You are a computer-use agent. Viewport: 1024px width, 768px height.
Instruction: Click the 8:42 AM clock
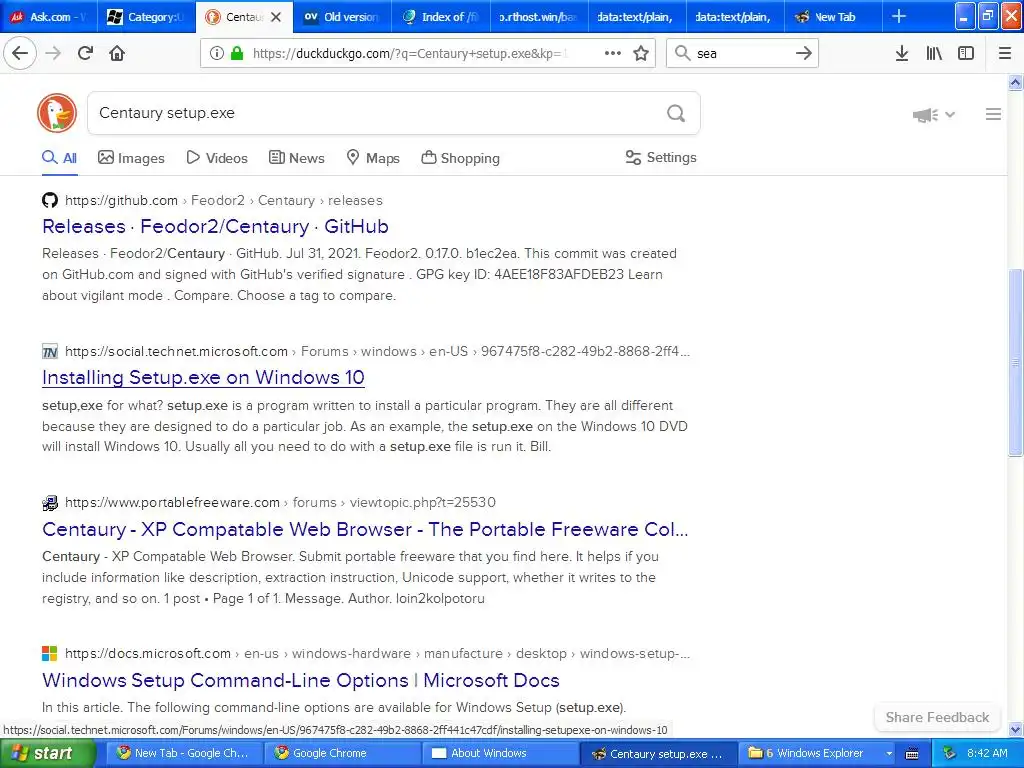pyautogui.click(x=987, y=753)
